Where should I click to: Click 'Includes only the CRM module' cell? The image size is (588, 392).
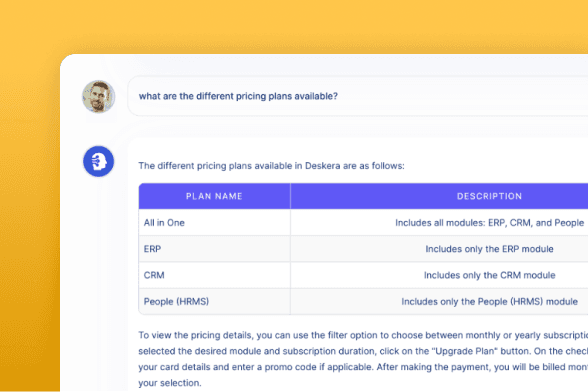coord(439,275)
